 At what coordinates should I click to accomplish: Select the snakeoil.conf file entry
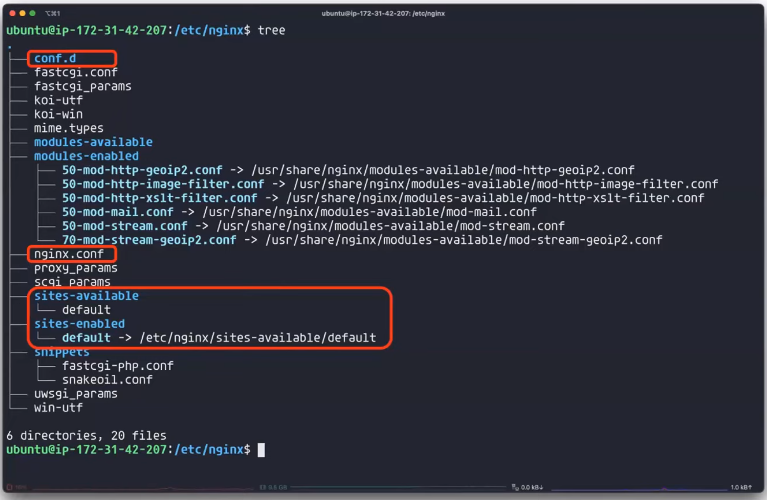pyautogui.click(x=107, y=380)
